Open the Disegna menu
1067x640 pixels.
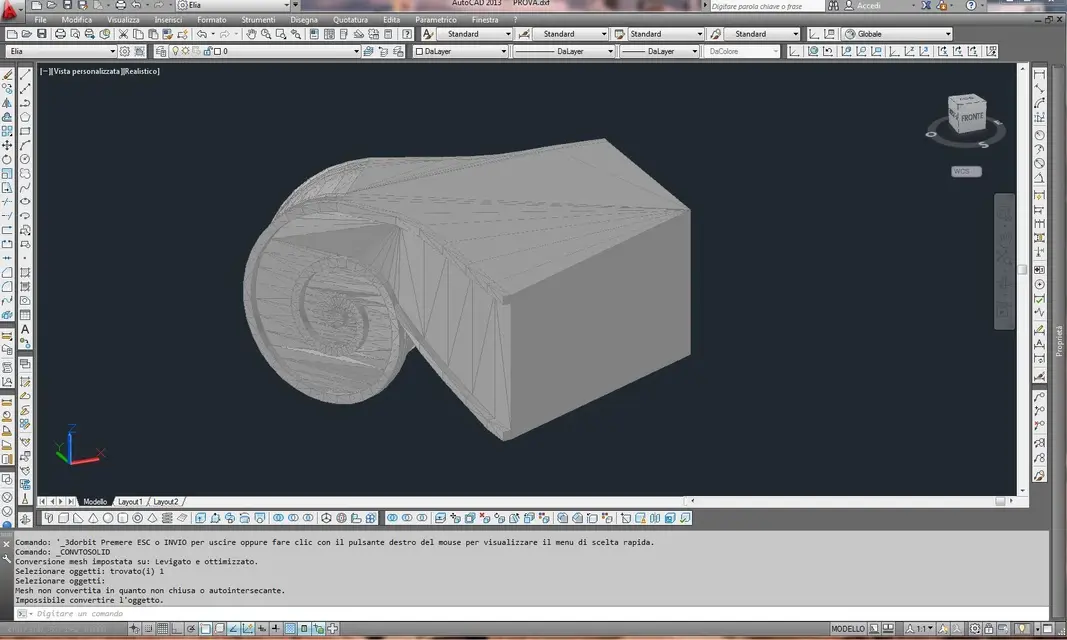303,20
